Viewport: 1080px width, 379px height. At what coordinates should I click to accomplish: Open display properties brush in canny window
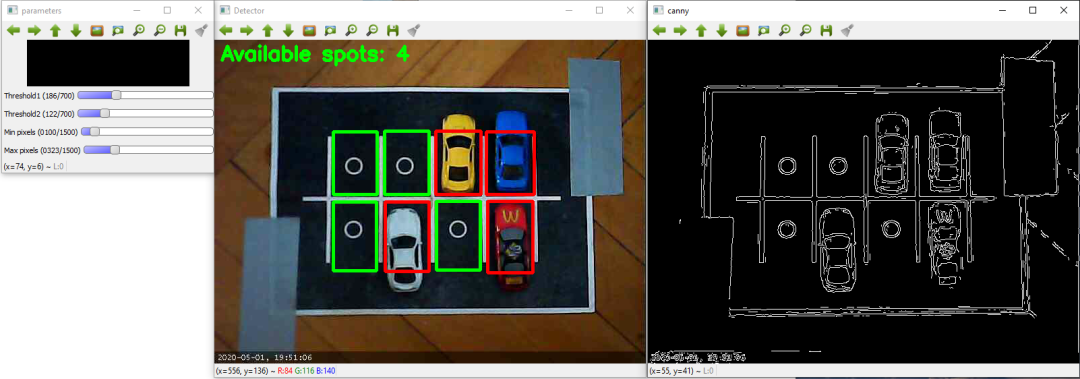(x=847, y=30)
